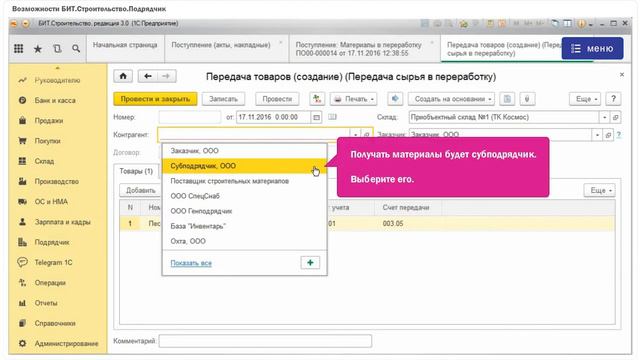This screenshot has width=640, height=360.
Task: Choose Охта, ООО from list
Action: coord(244,241)
